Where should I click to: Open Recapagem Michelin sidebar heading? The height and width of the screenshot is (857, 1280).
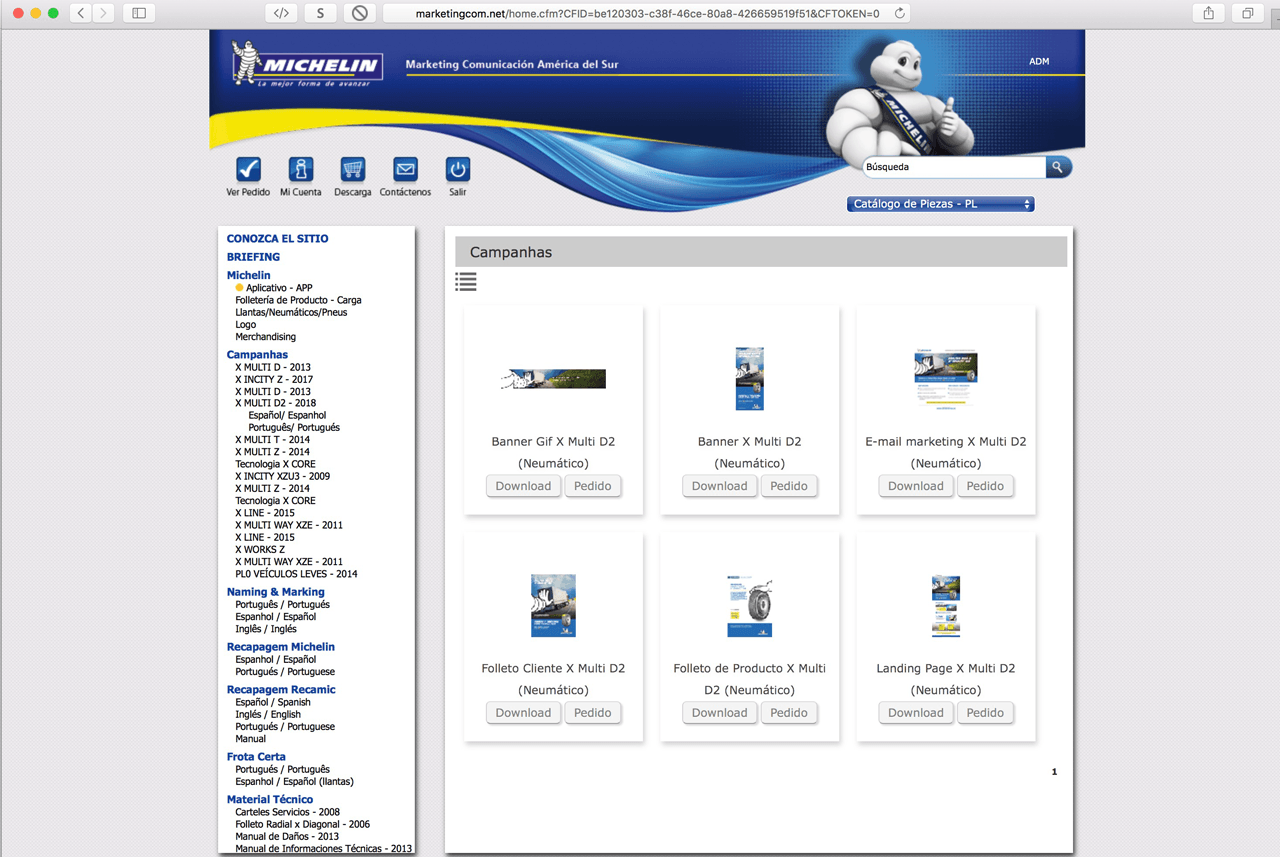click(x=280, y=647)
